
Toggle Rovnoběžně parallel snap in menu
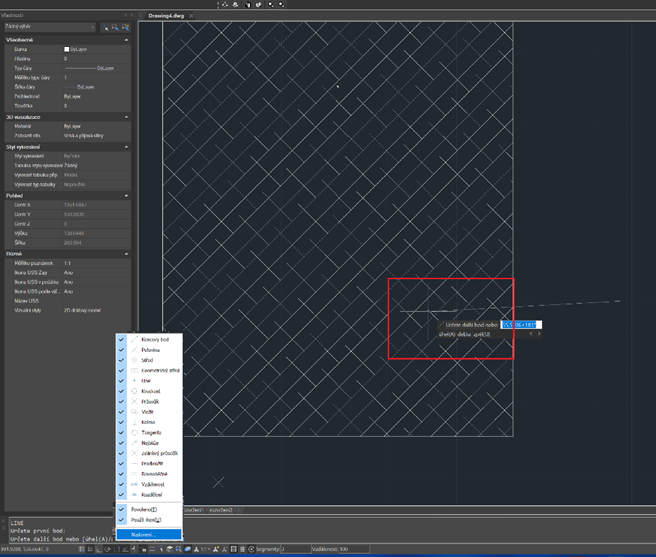149,474
